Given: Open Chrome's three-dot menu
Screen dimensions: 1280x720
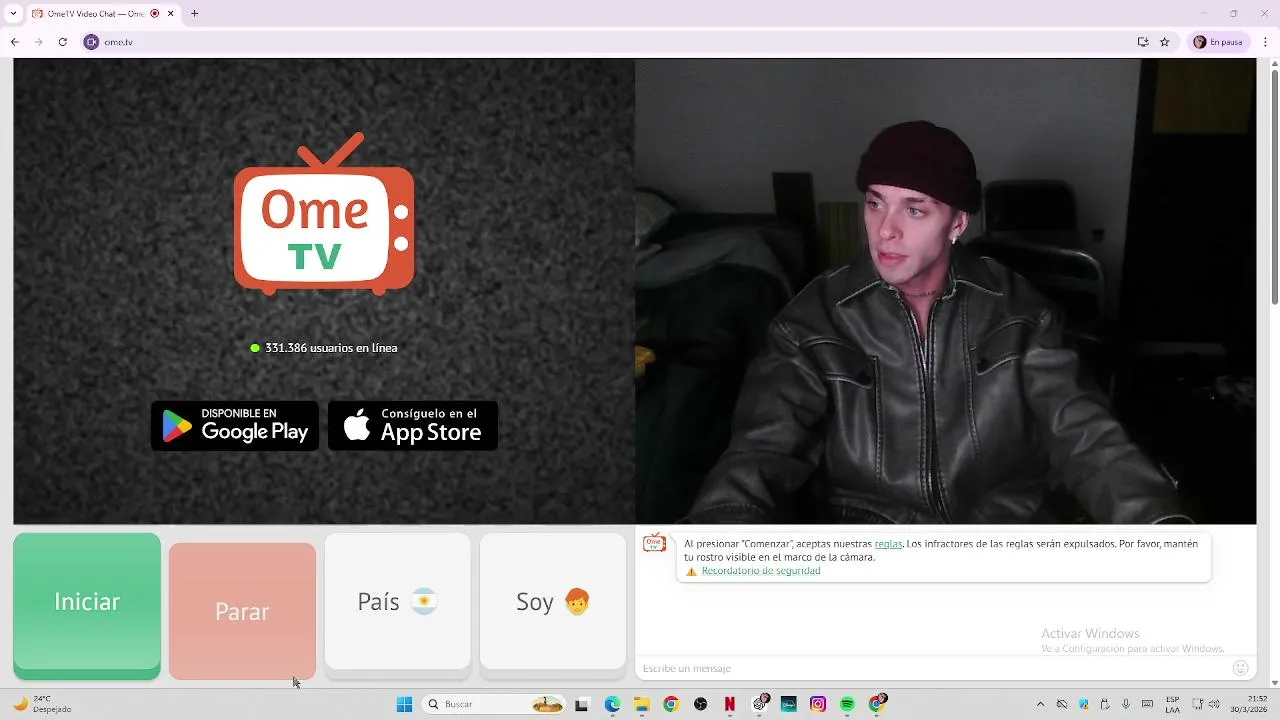Looking at the screenshot, I should point(1264,42).
